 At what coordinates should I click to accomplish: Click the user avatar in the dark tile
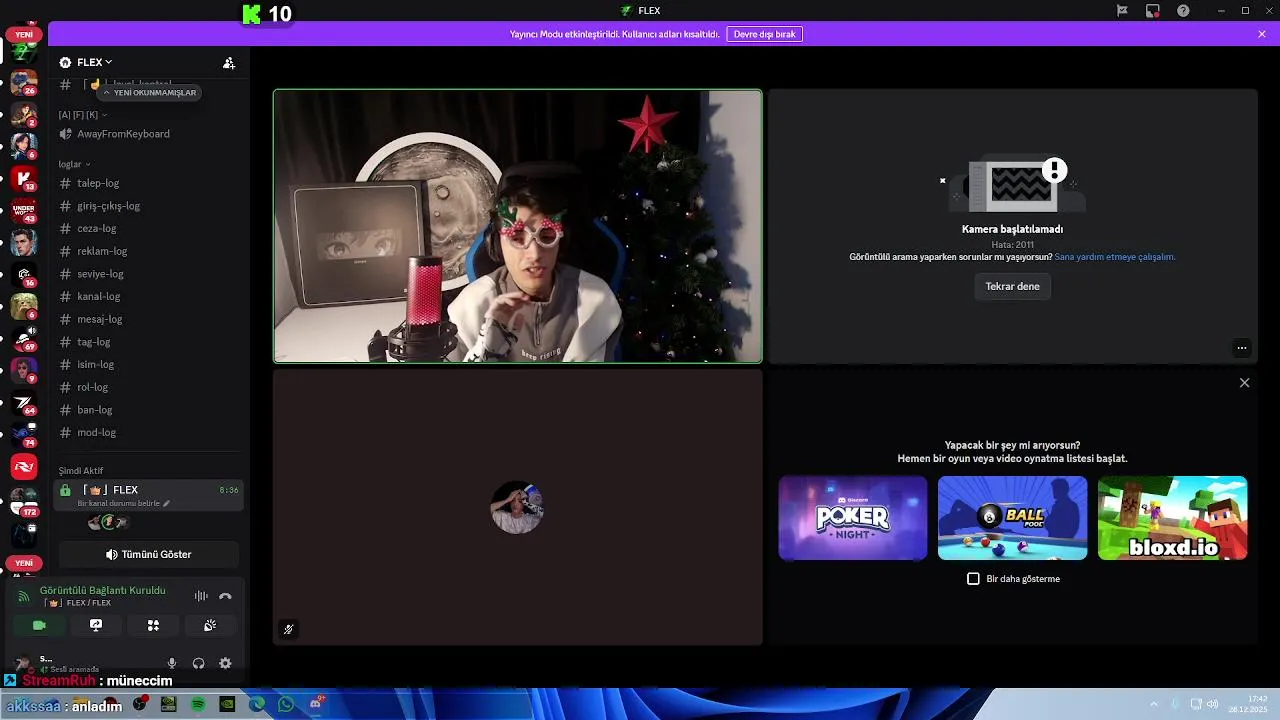(x=517, y=507)
